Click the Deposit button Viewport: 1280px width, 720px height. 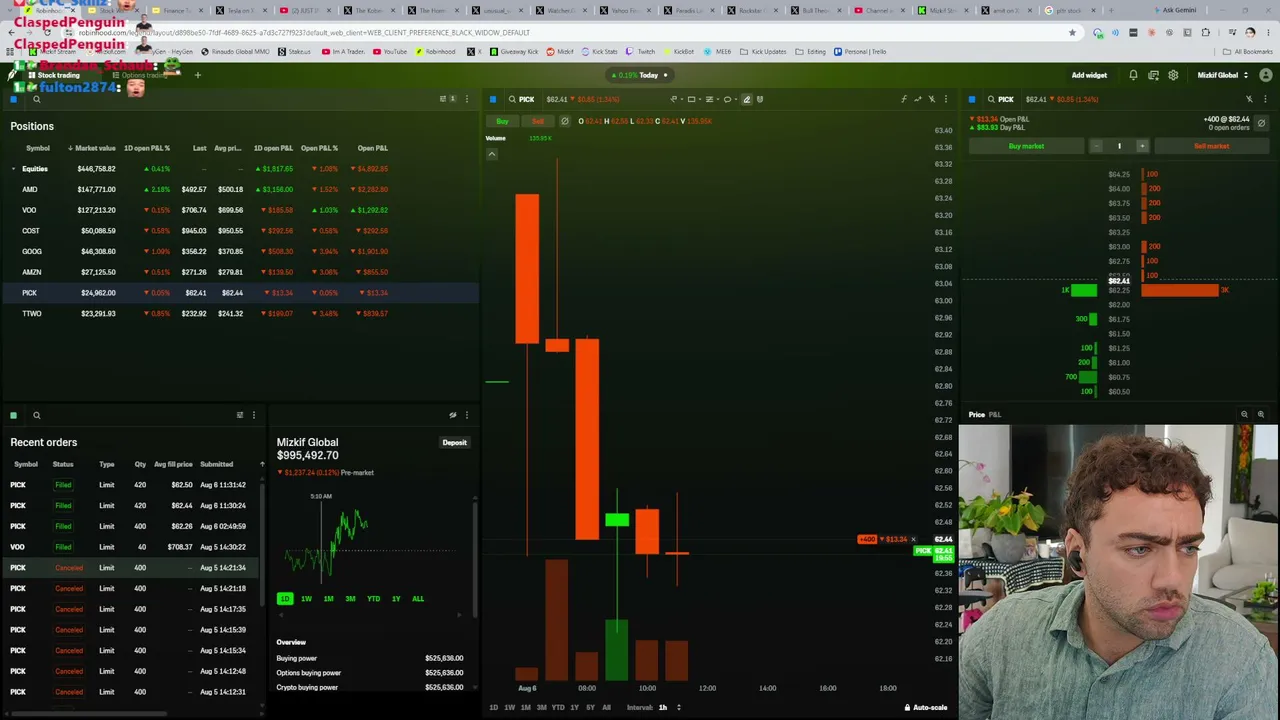tap(454, 442)
